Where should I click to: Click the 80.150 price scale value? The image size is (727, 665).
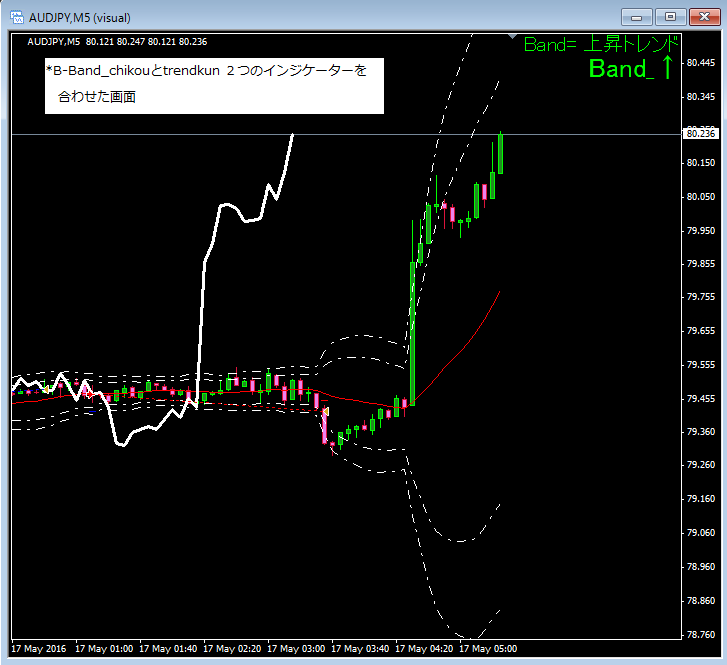coord(701,163)
